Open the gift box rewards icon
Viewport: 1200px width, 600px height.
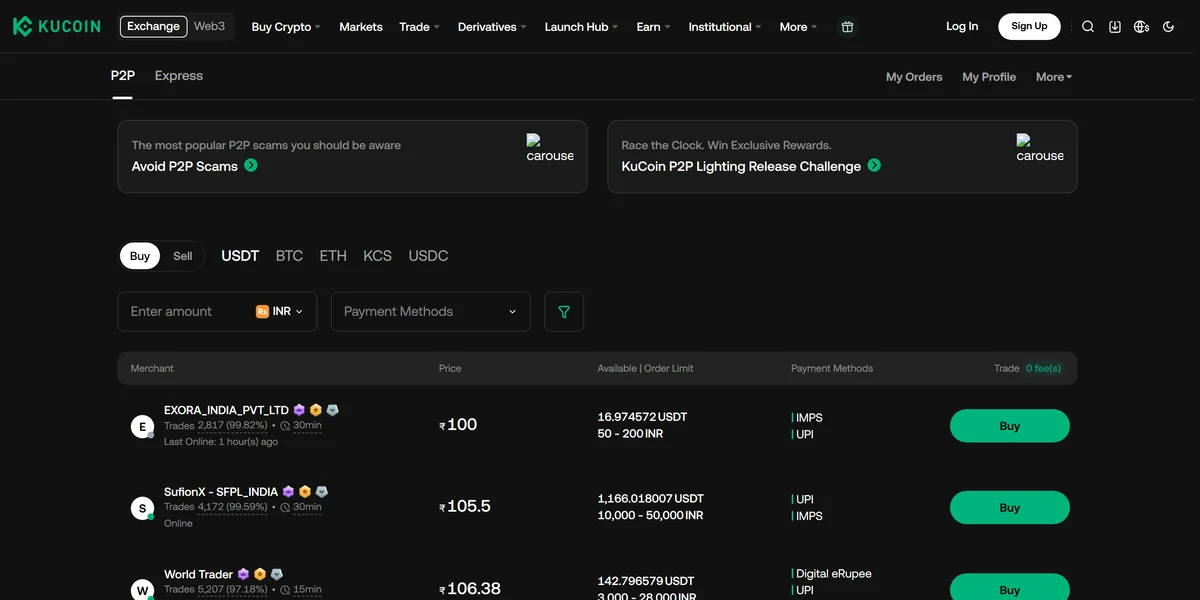point(847,27)
